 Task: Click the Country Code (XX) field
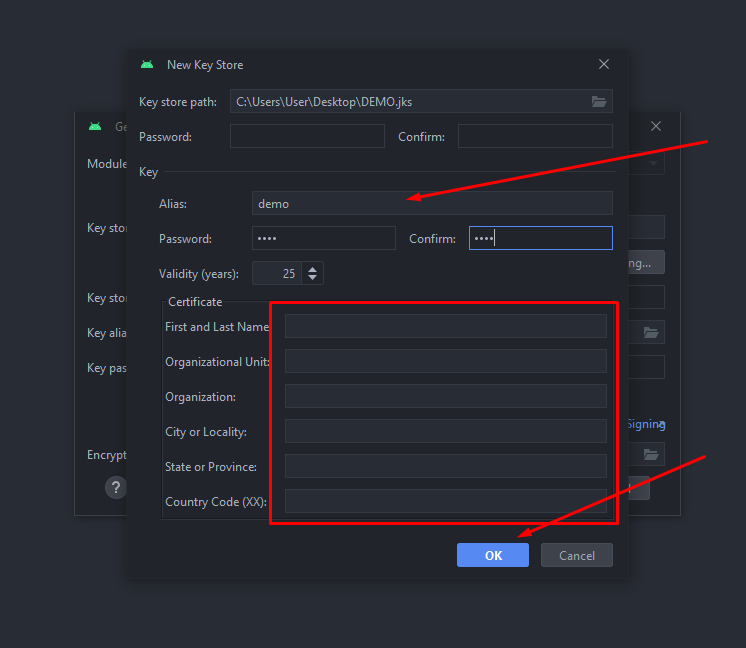(x=445, y=501)
